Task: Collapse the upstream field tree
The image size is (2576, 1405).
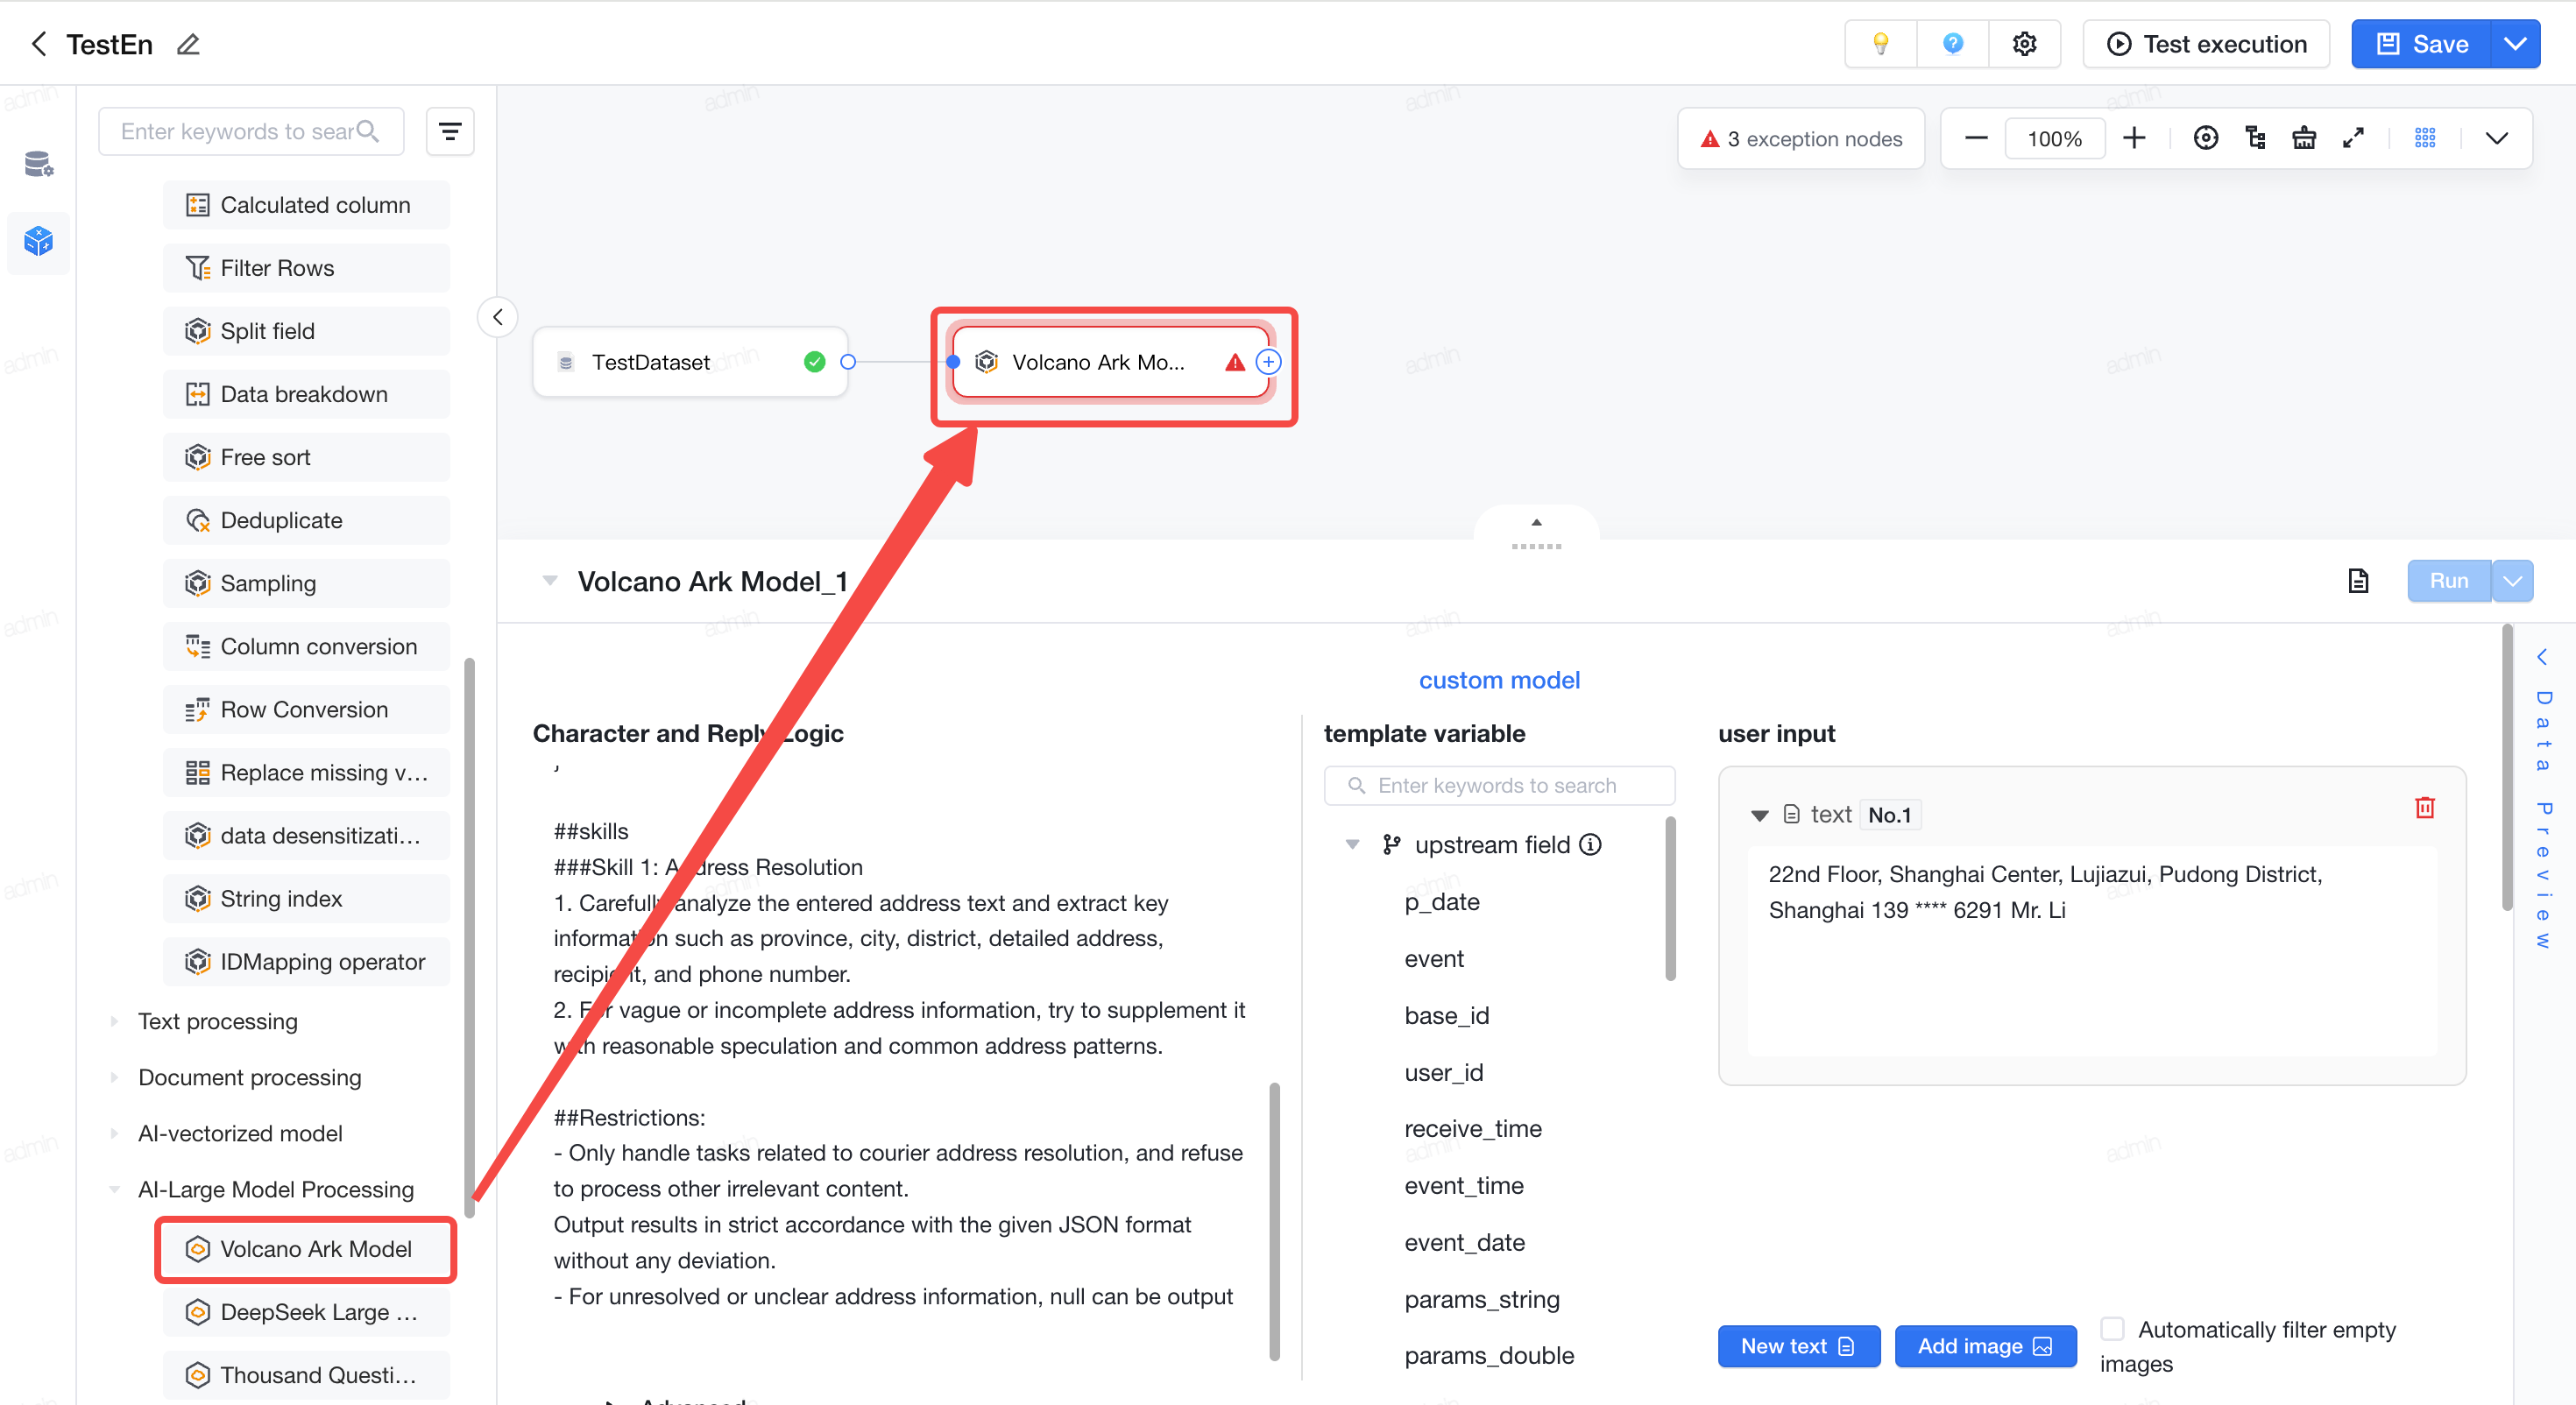Action: 1352,845
